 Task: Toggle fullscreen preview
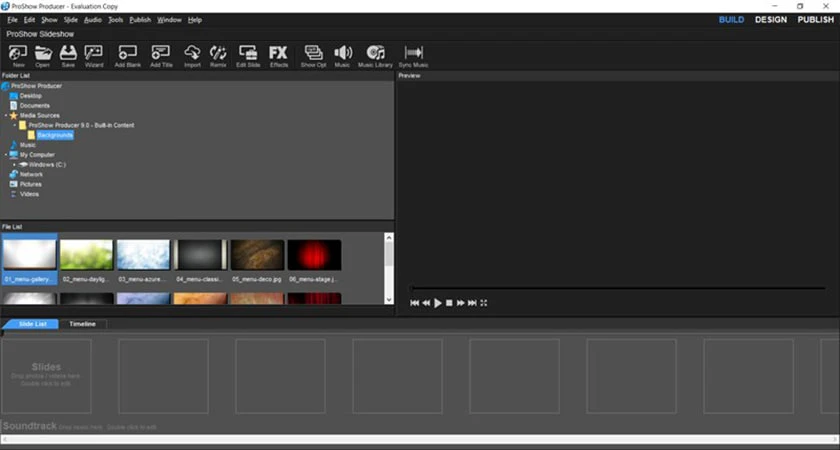pyautogui.click(x=484, y=303)
